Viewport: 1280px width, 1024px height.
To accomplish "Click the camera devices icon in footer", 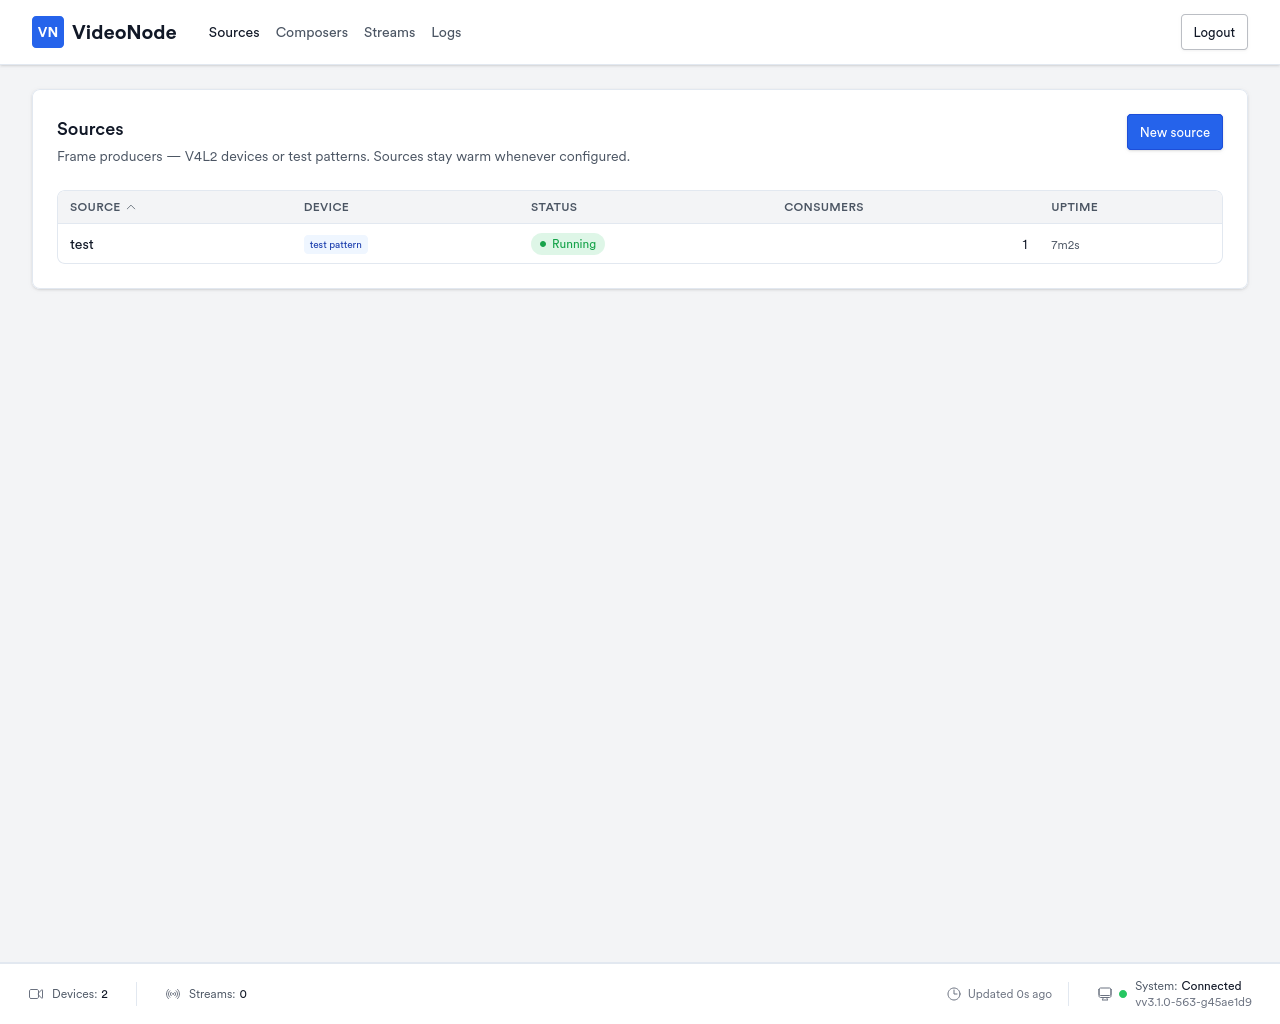I will (36, 994).
